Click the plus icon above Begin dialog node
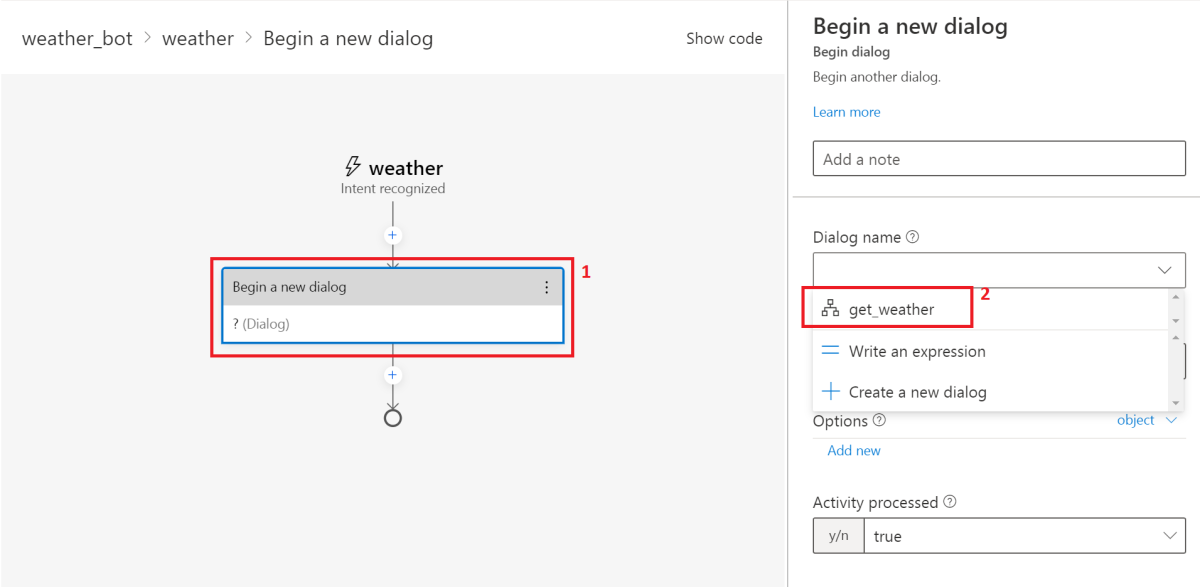The image size is (1200, 587). point(393,235)
